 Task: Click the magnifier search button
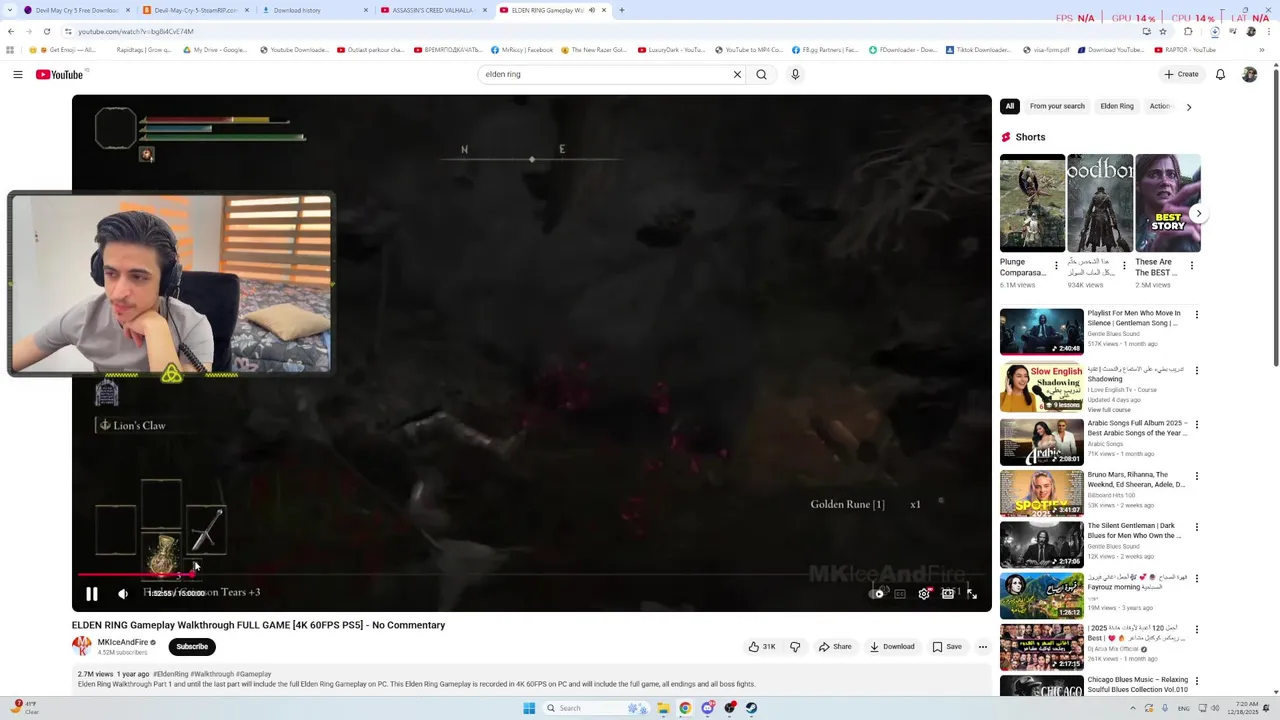click(x=761, y=74)
